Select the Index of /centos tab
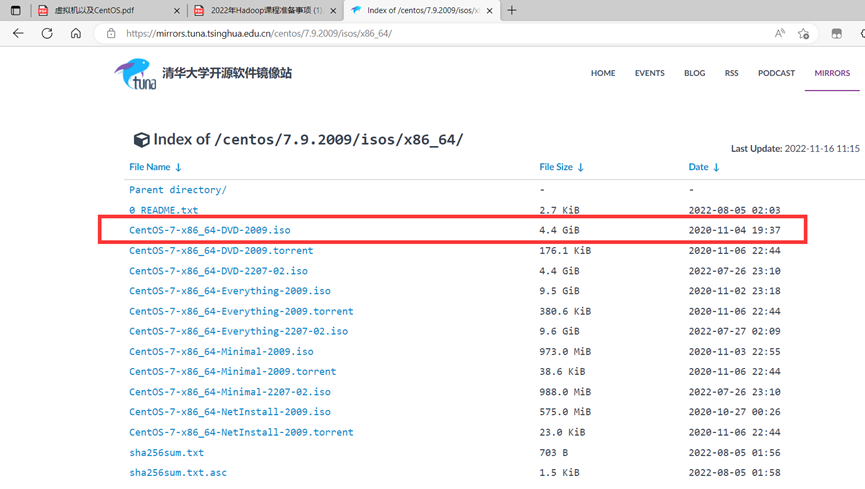865x489 pixels. coord(423,10)
